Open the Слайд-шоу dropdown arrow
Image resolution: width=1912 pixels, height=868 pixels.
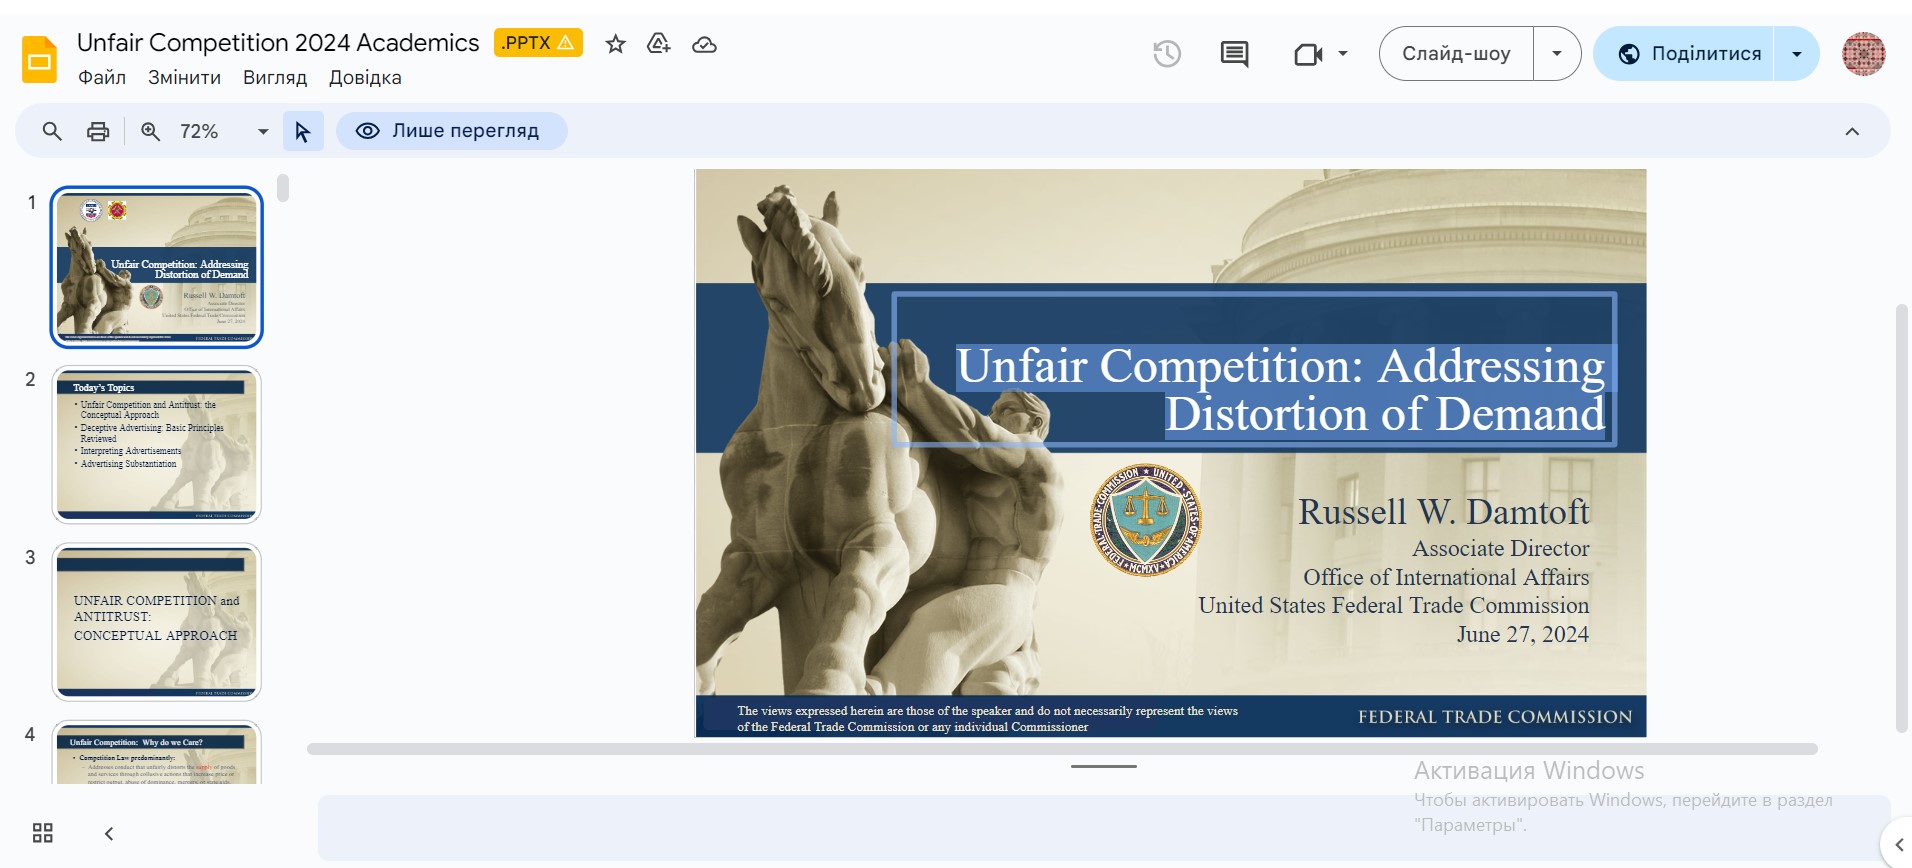coord(1557,54)
